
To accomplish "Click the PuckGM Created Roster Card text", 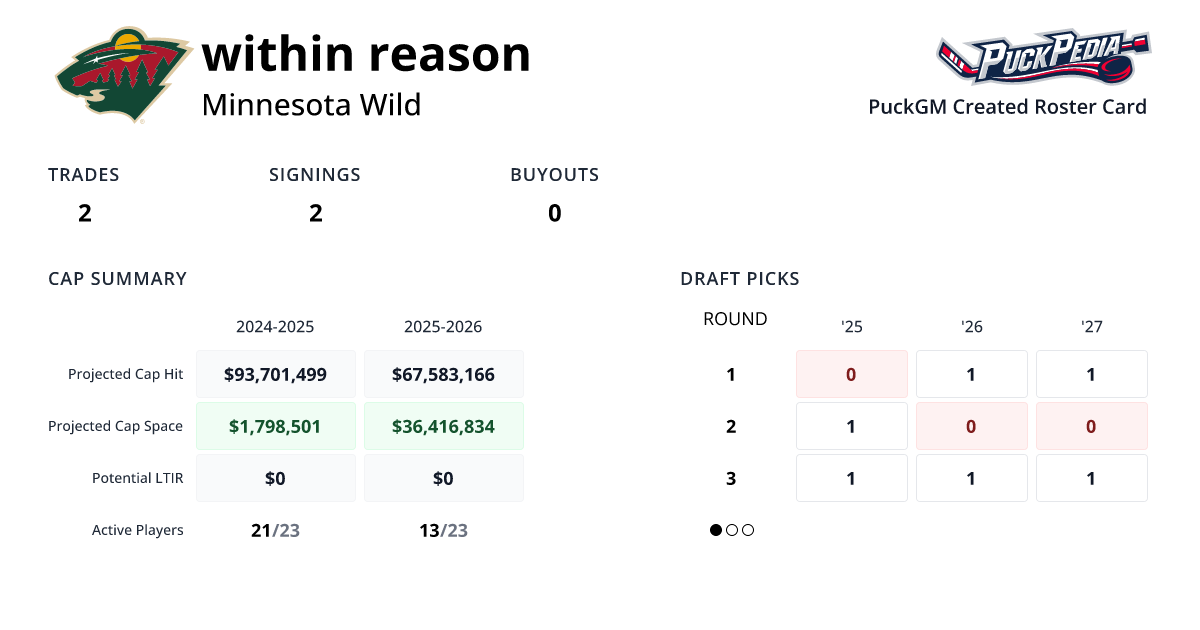I will (x=1007, y=107).
